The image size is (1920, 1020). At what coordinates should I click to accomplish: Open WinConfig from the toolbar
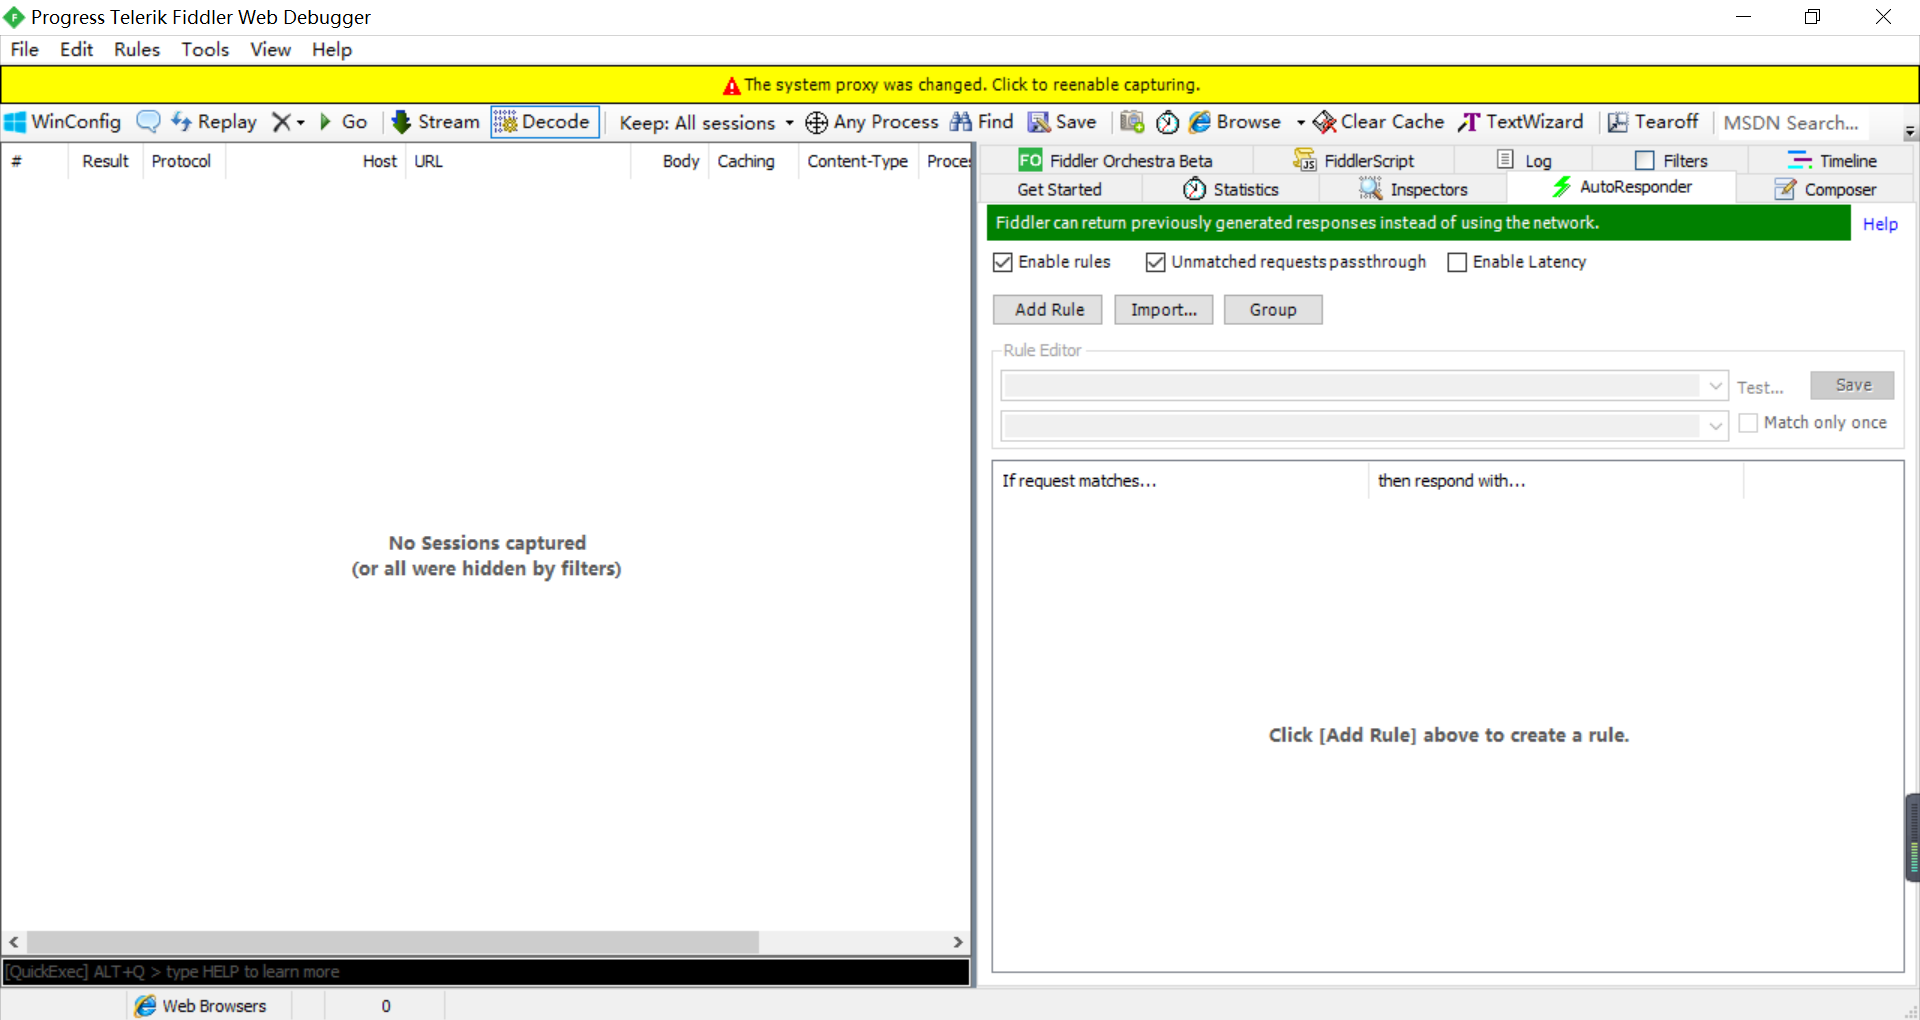pyautogui.click(x=63, y=122)
